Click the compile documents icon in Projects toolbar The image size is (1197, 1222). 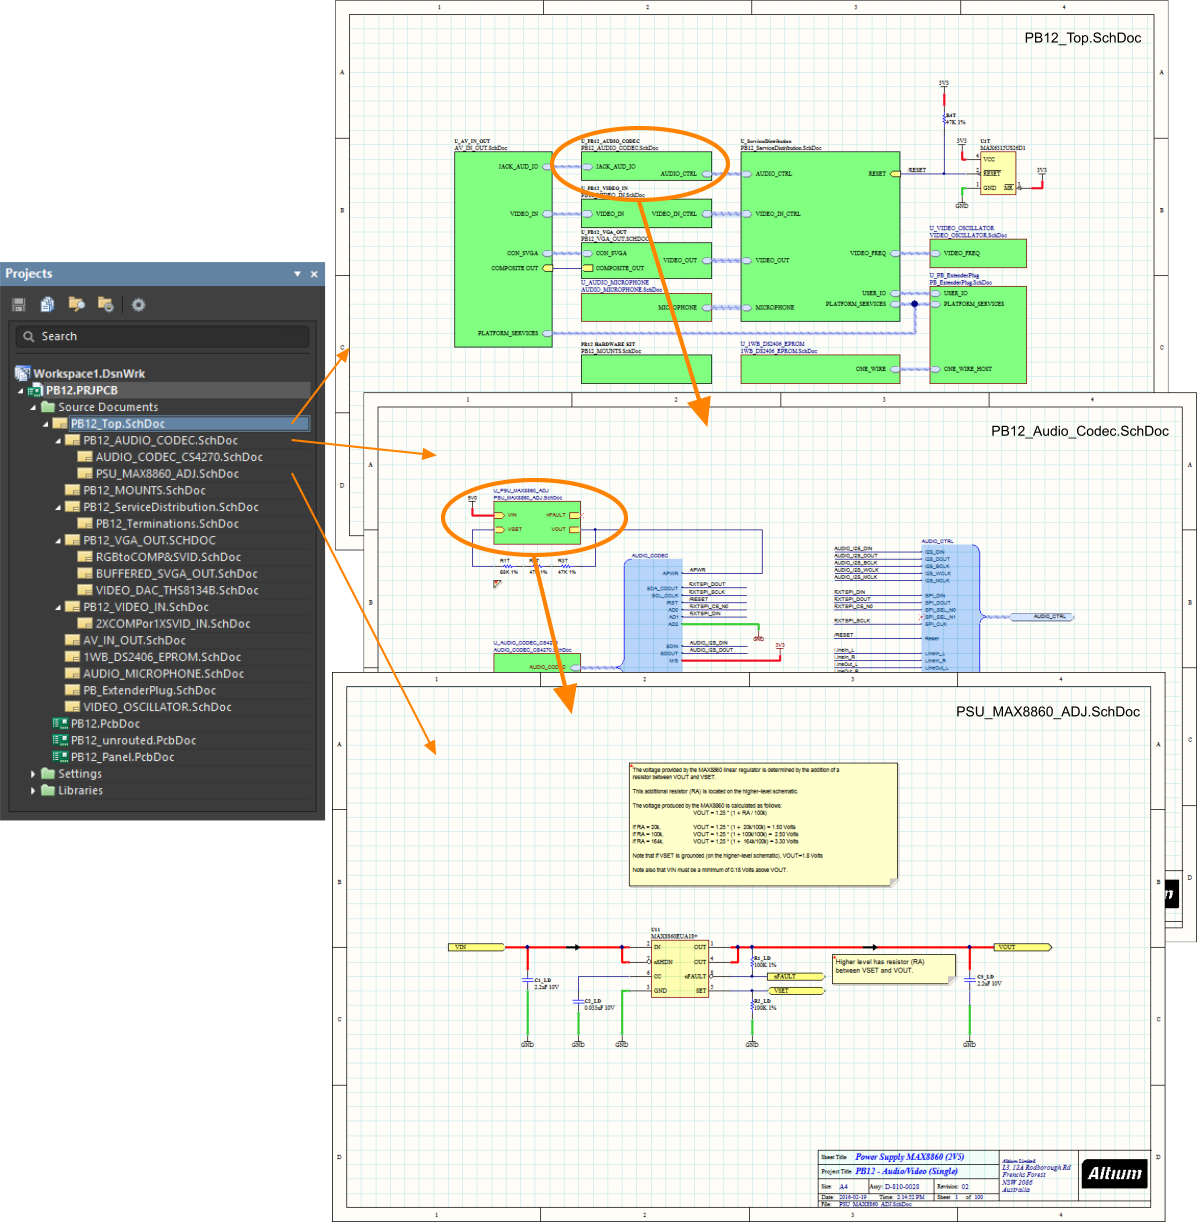click(x=47, y=305)
